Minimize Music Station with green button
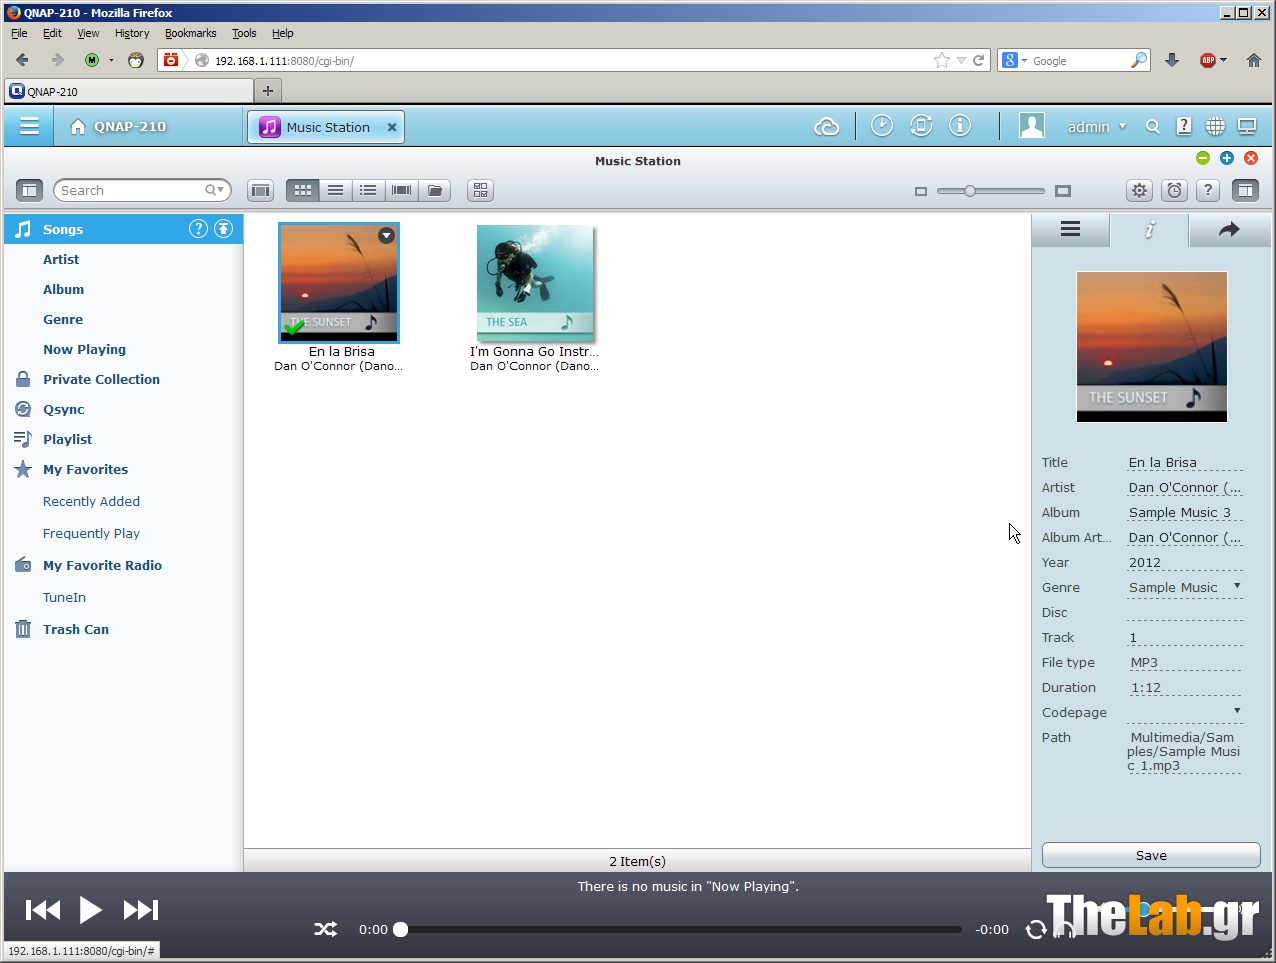Screen dimensions: 1276x963 1203,158
